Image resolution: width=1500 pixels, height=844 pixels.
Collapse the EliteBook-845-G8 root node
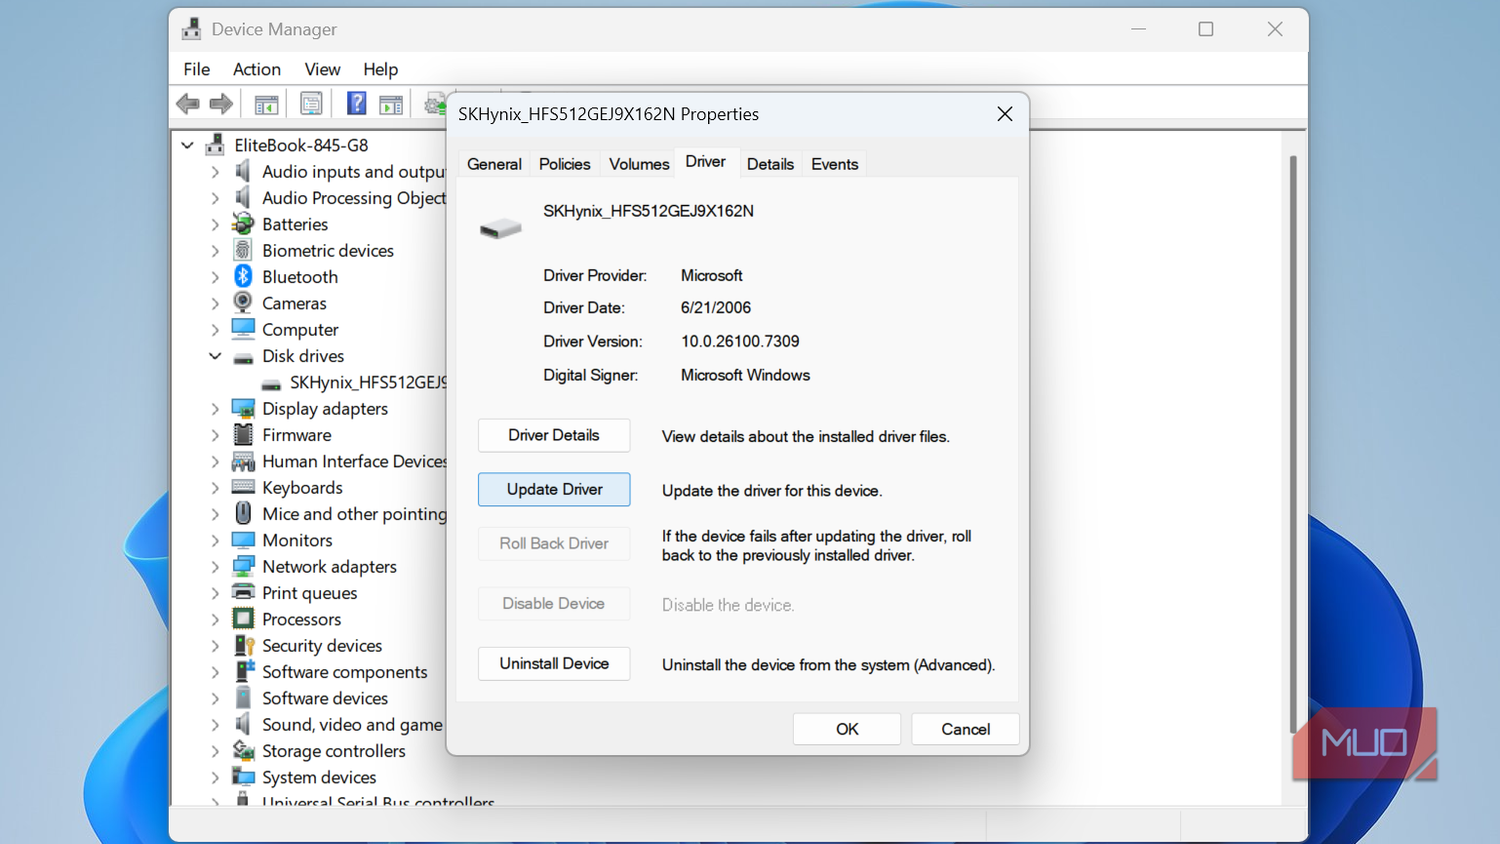tap(187, 145)
